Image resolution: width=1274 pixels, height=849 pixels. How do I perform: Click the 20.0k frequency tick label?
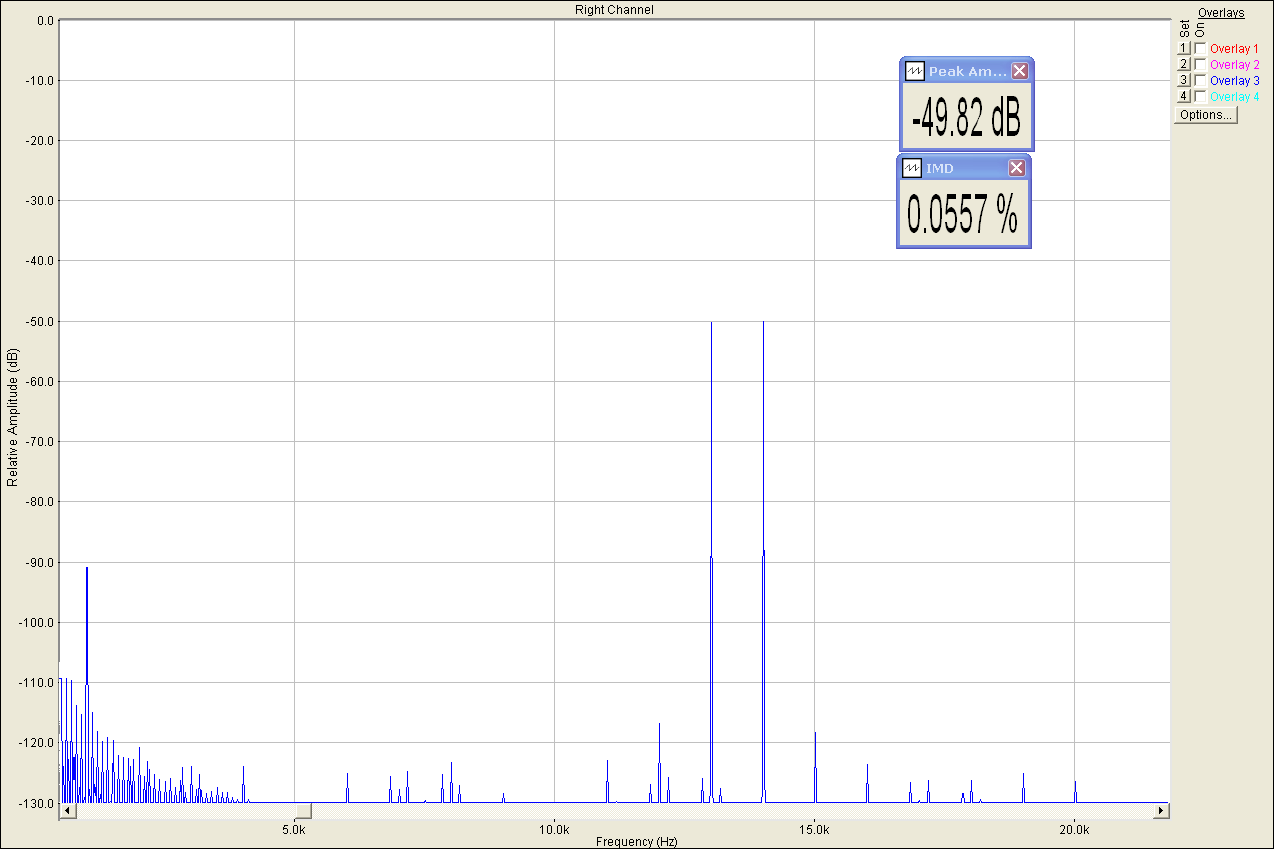click(x=1074, y=830)
